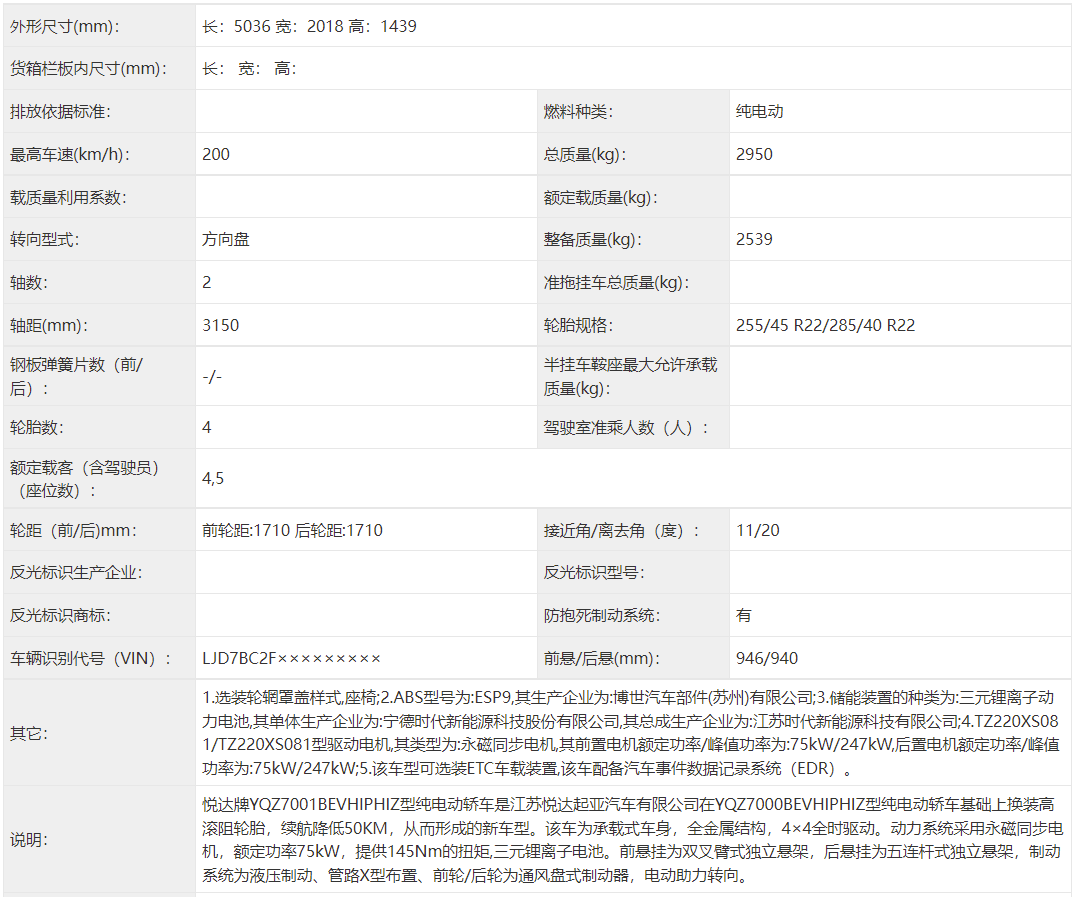Click the 前悬/后悬(mm) label

coord(601,659)
